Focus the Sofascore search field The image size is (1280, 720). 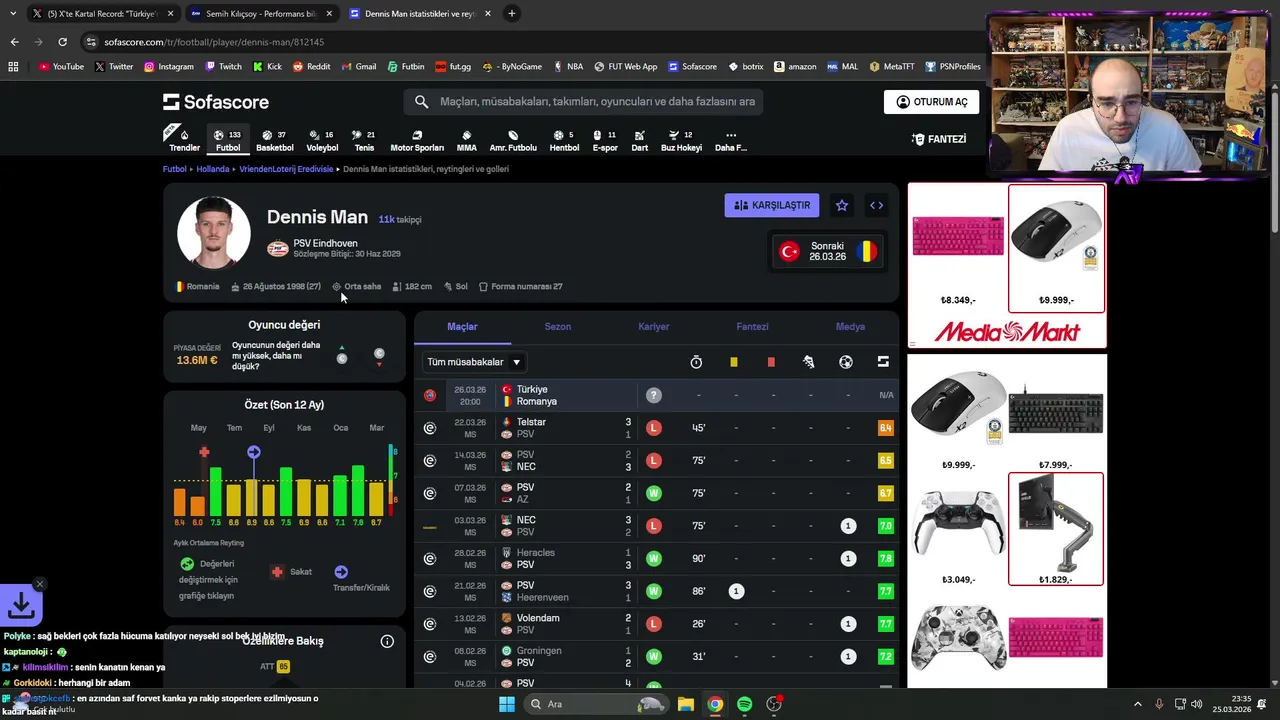tap(584, 101)
